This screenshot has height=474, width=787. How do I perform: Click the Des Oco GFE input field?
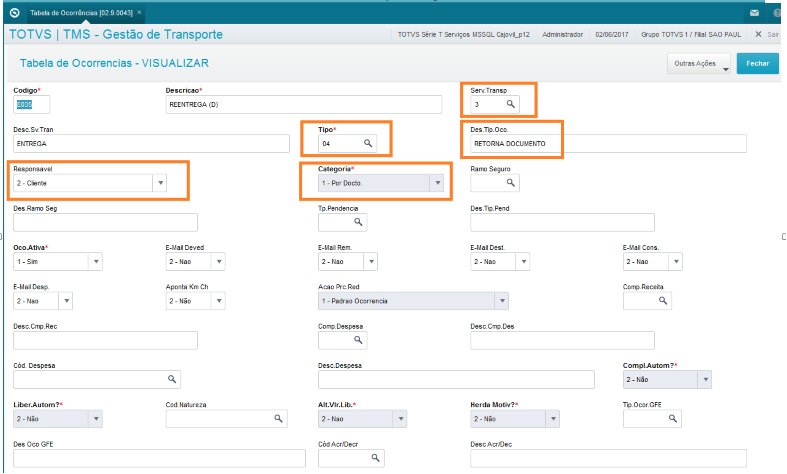tap(159, 458)
